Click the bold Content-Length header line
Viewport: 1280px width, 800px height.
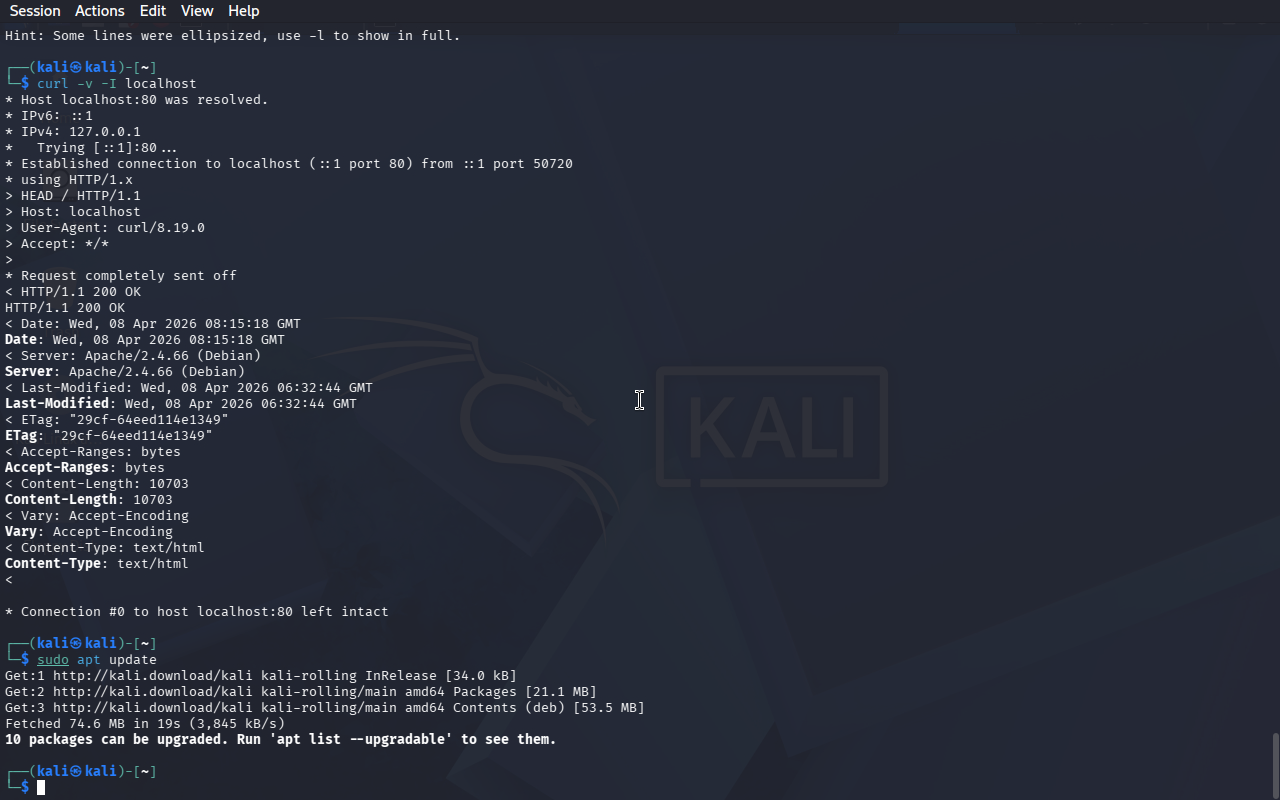click(x=89, y=499)
